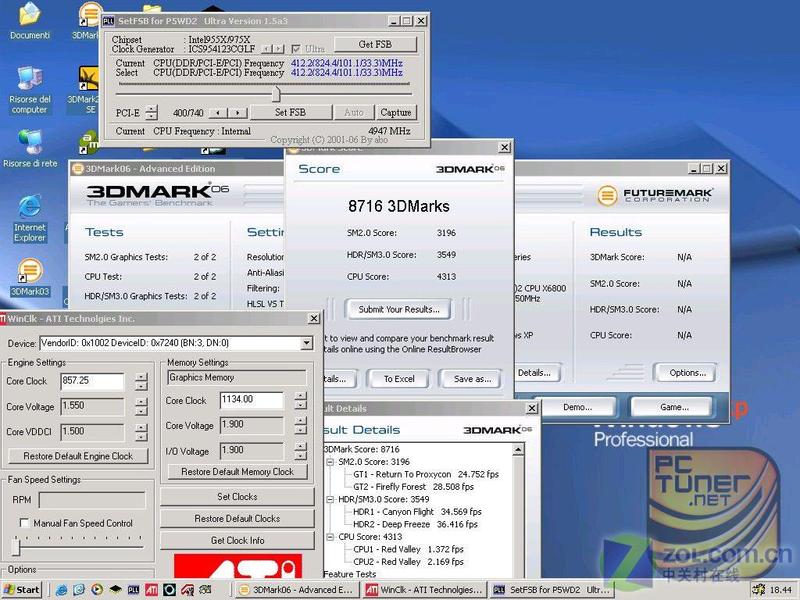Select GT2 - Firefly Forest row

click(x=414, y=487)
